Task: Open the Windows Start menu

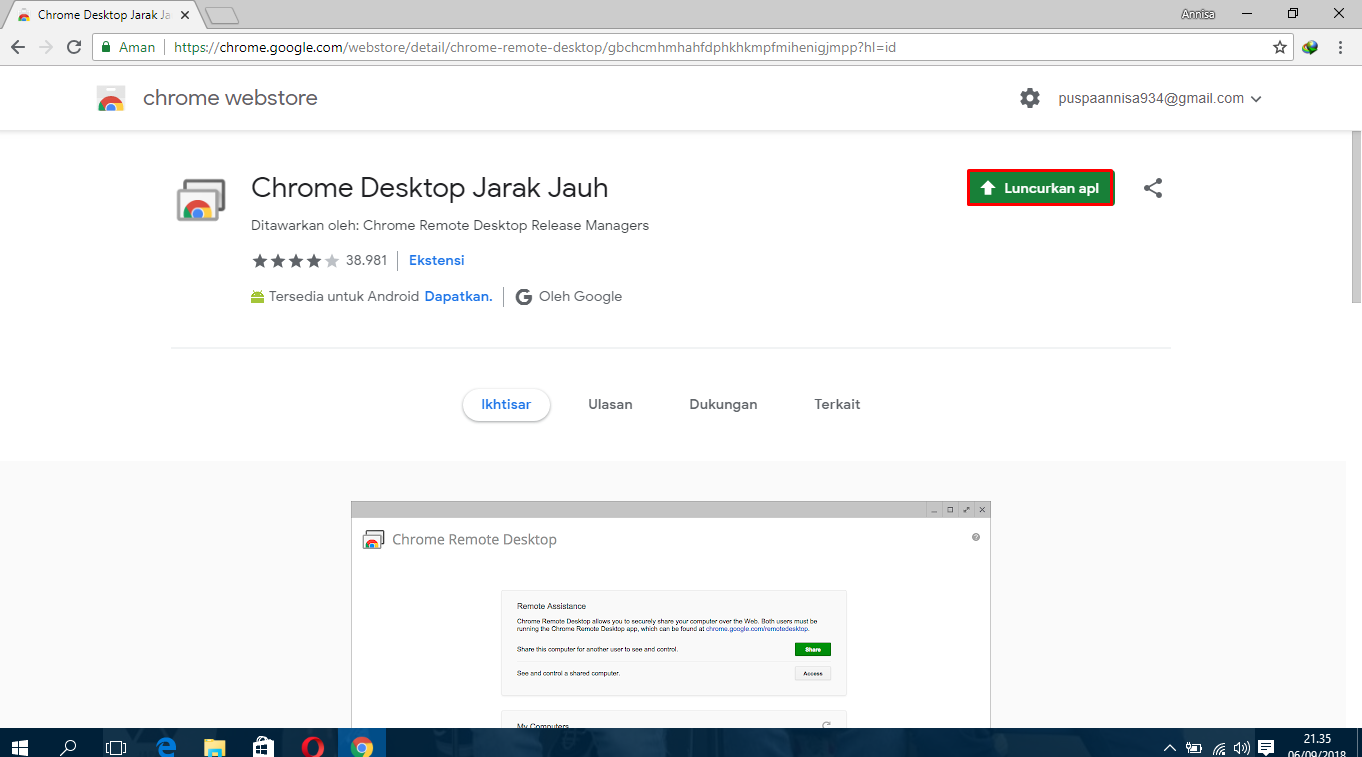Action: coord(20,746)
